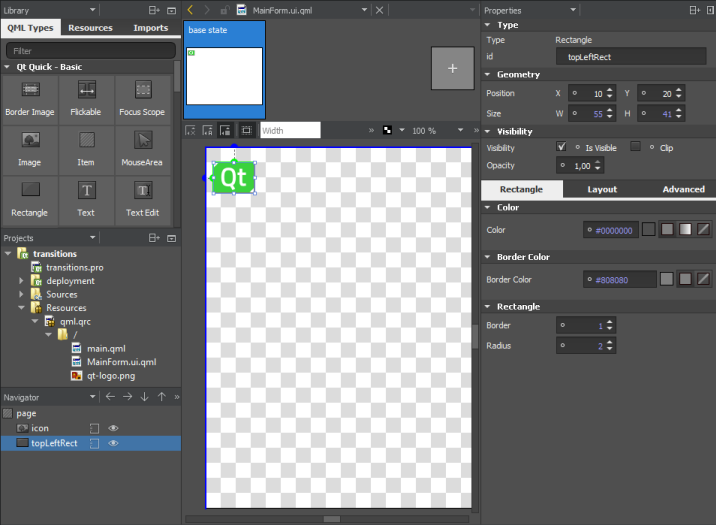Select the Focus Scope QML type

[x=142, y=100]
